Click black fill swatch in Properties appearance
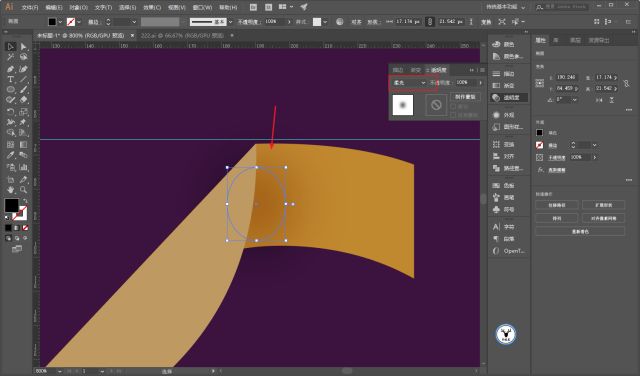Image resolution: width=640 pixels, height=376 pixels. pyautogui.click(x=540, y=133)
